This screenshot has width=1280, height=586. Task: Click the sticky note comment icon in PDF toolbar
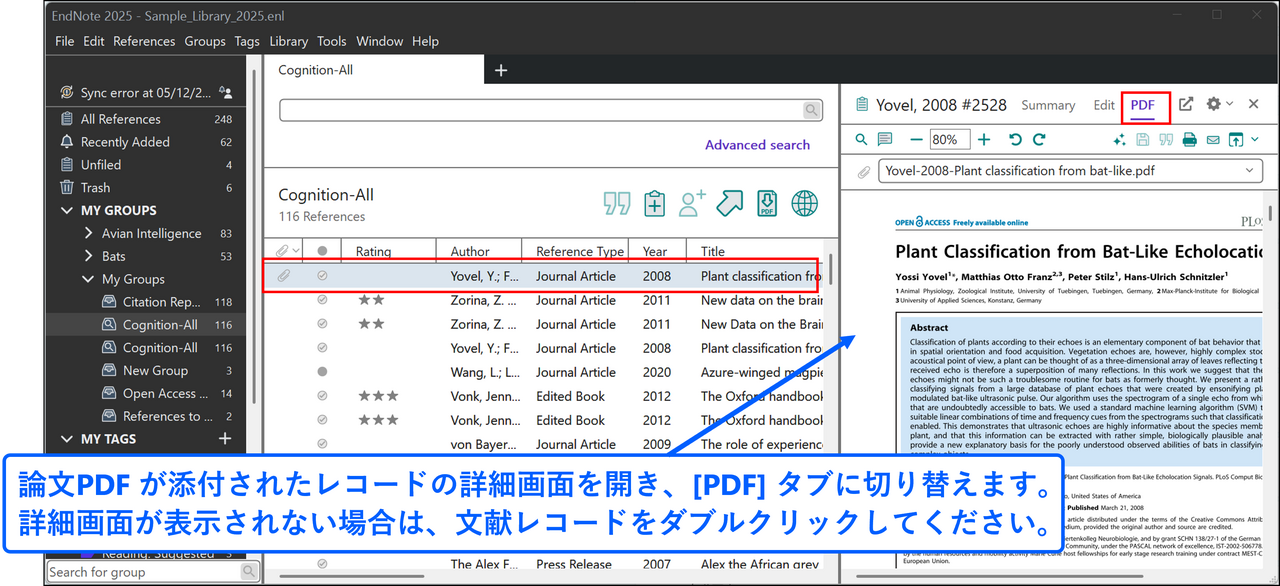(x=885, y=140)
